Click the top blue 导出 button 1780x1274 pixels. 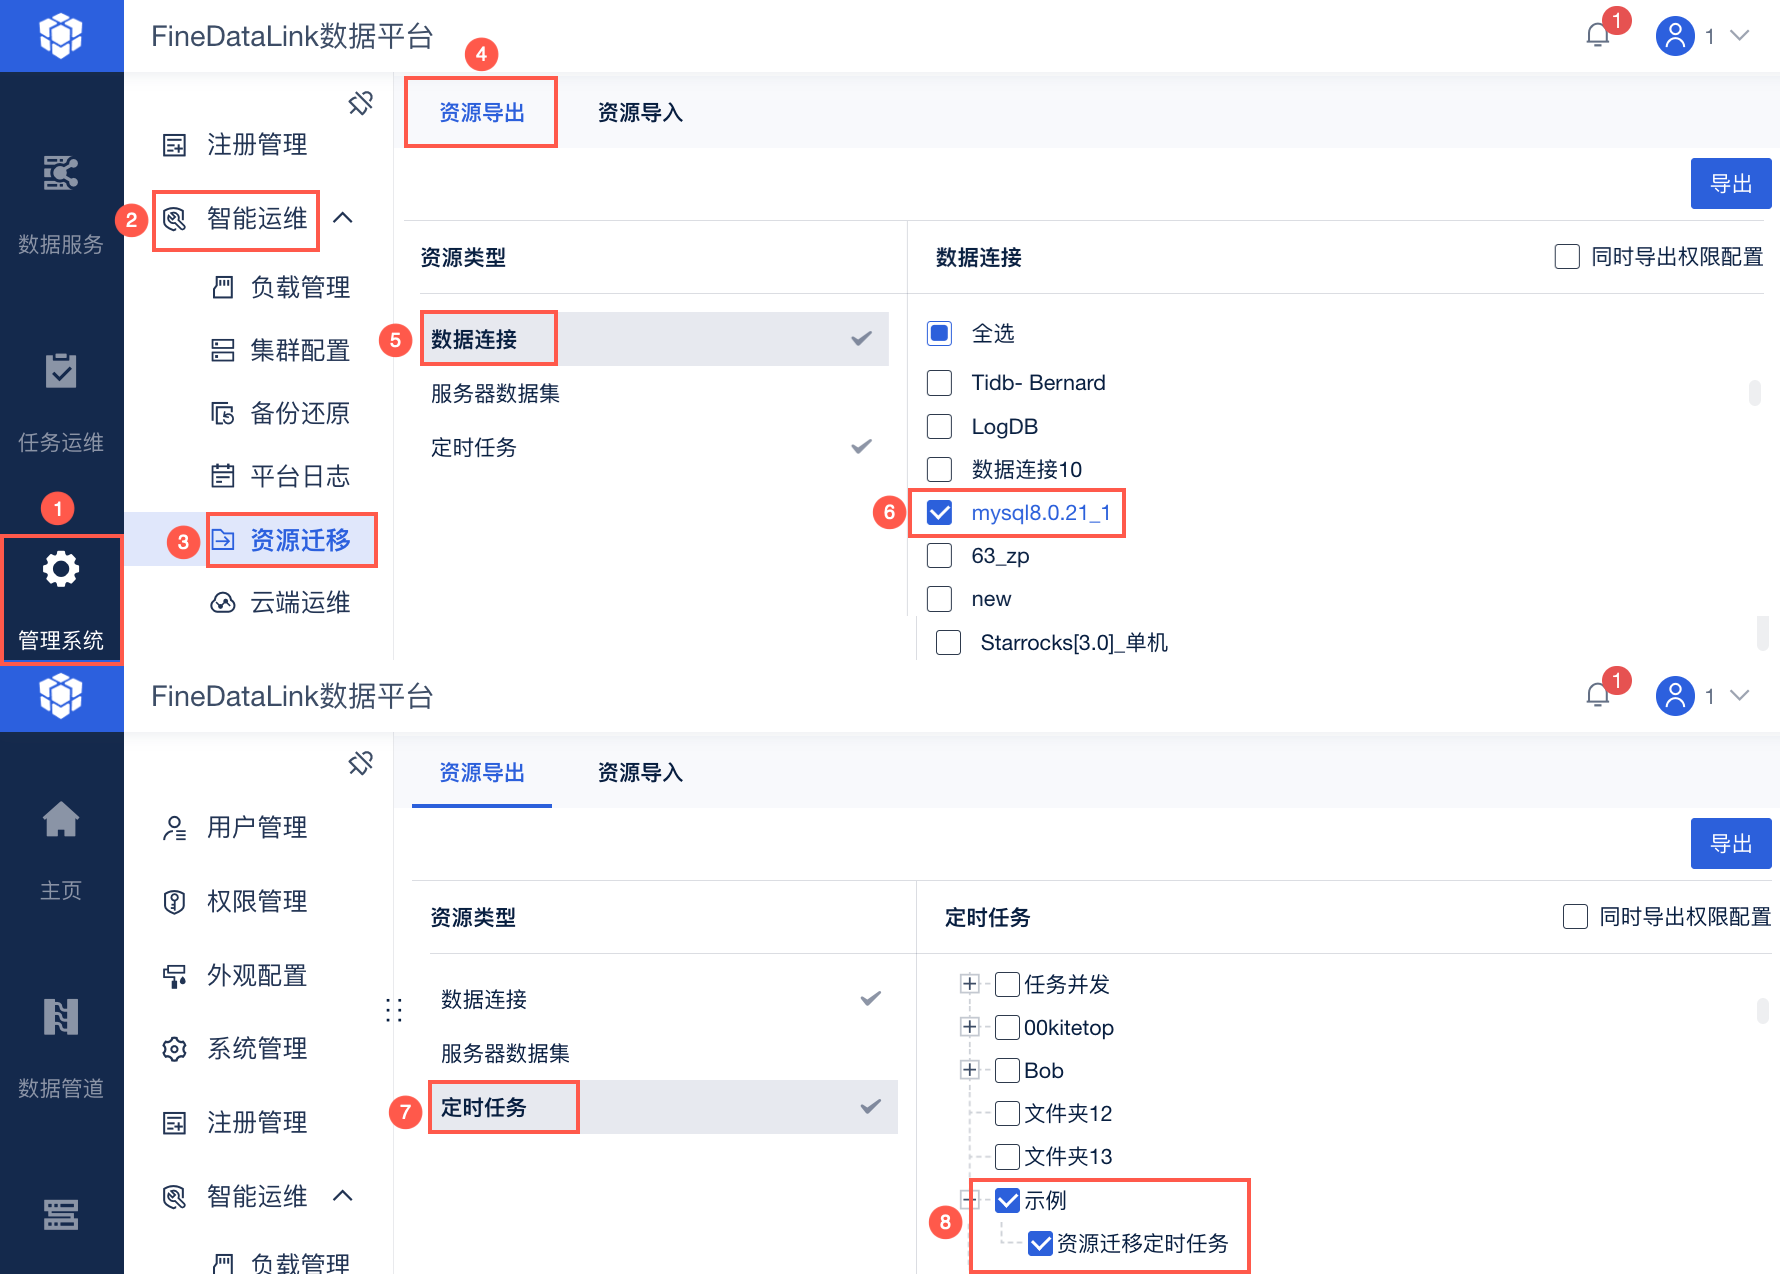click(1730, 184)
